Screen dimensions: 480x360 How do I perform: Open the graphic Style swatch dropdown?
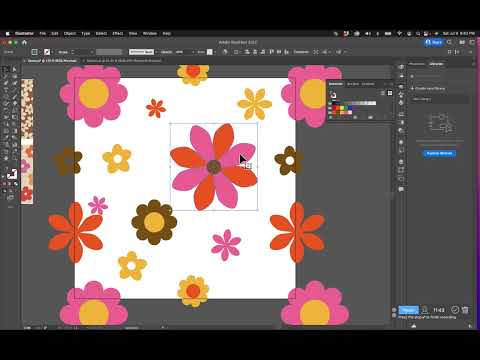pos(210,52)
